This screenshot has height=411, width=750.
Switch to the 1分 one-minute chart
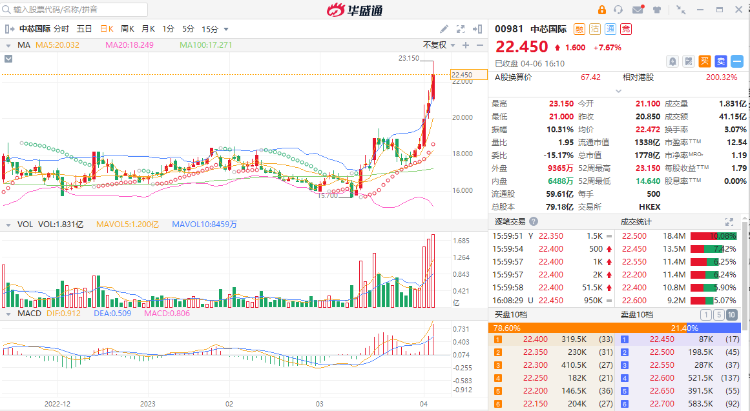(168, 29)
